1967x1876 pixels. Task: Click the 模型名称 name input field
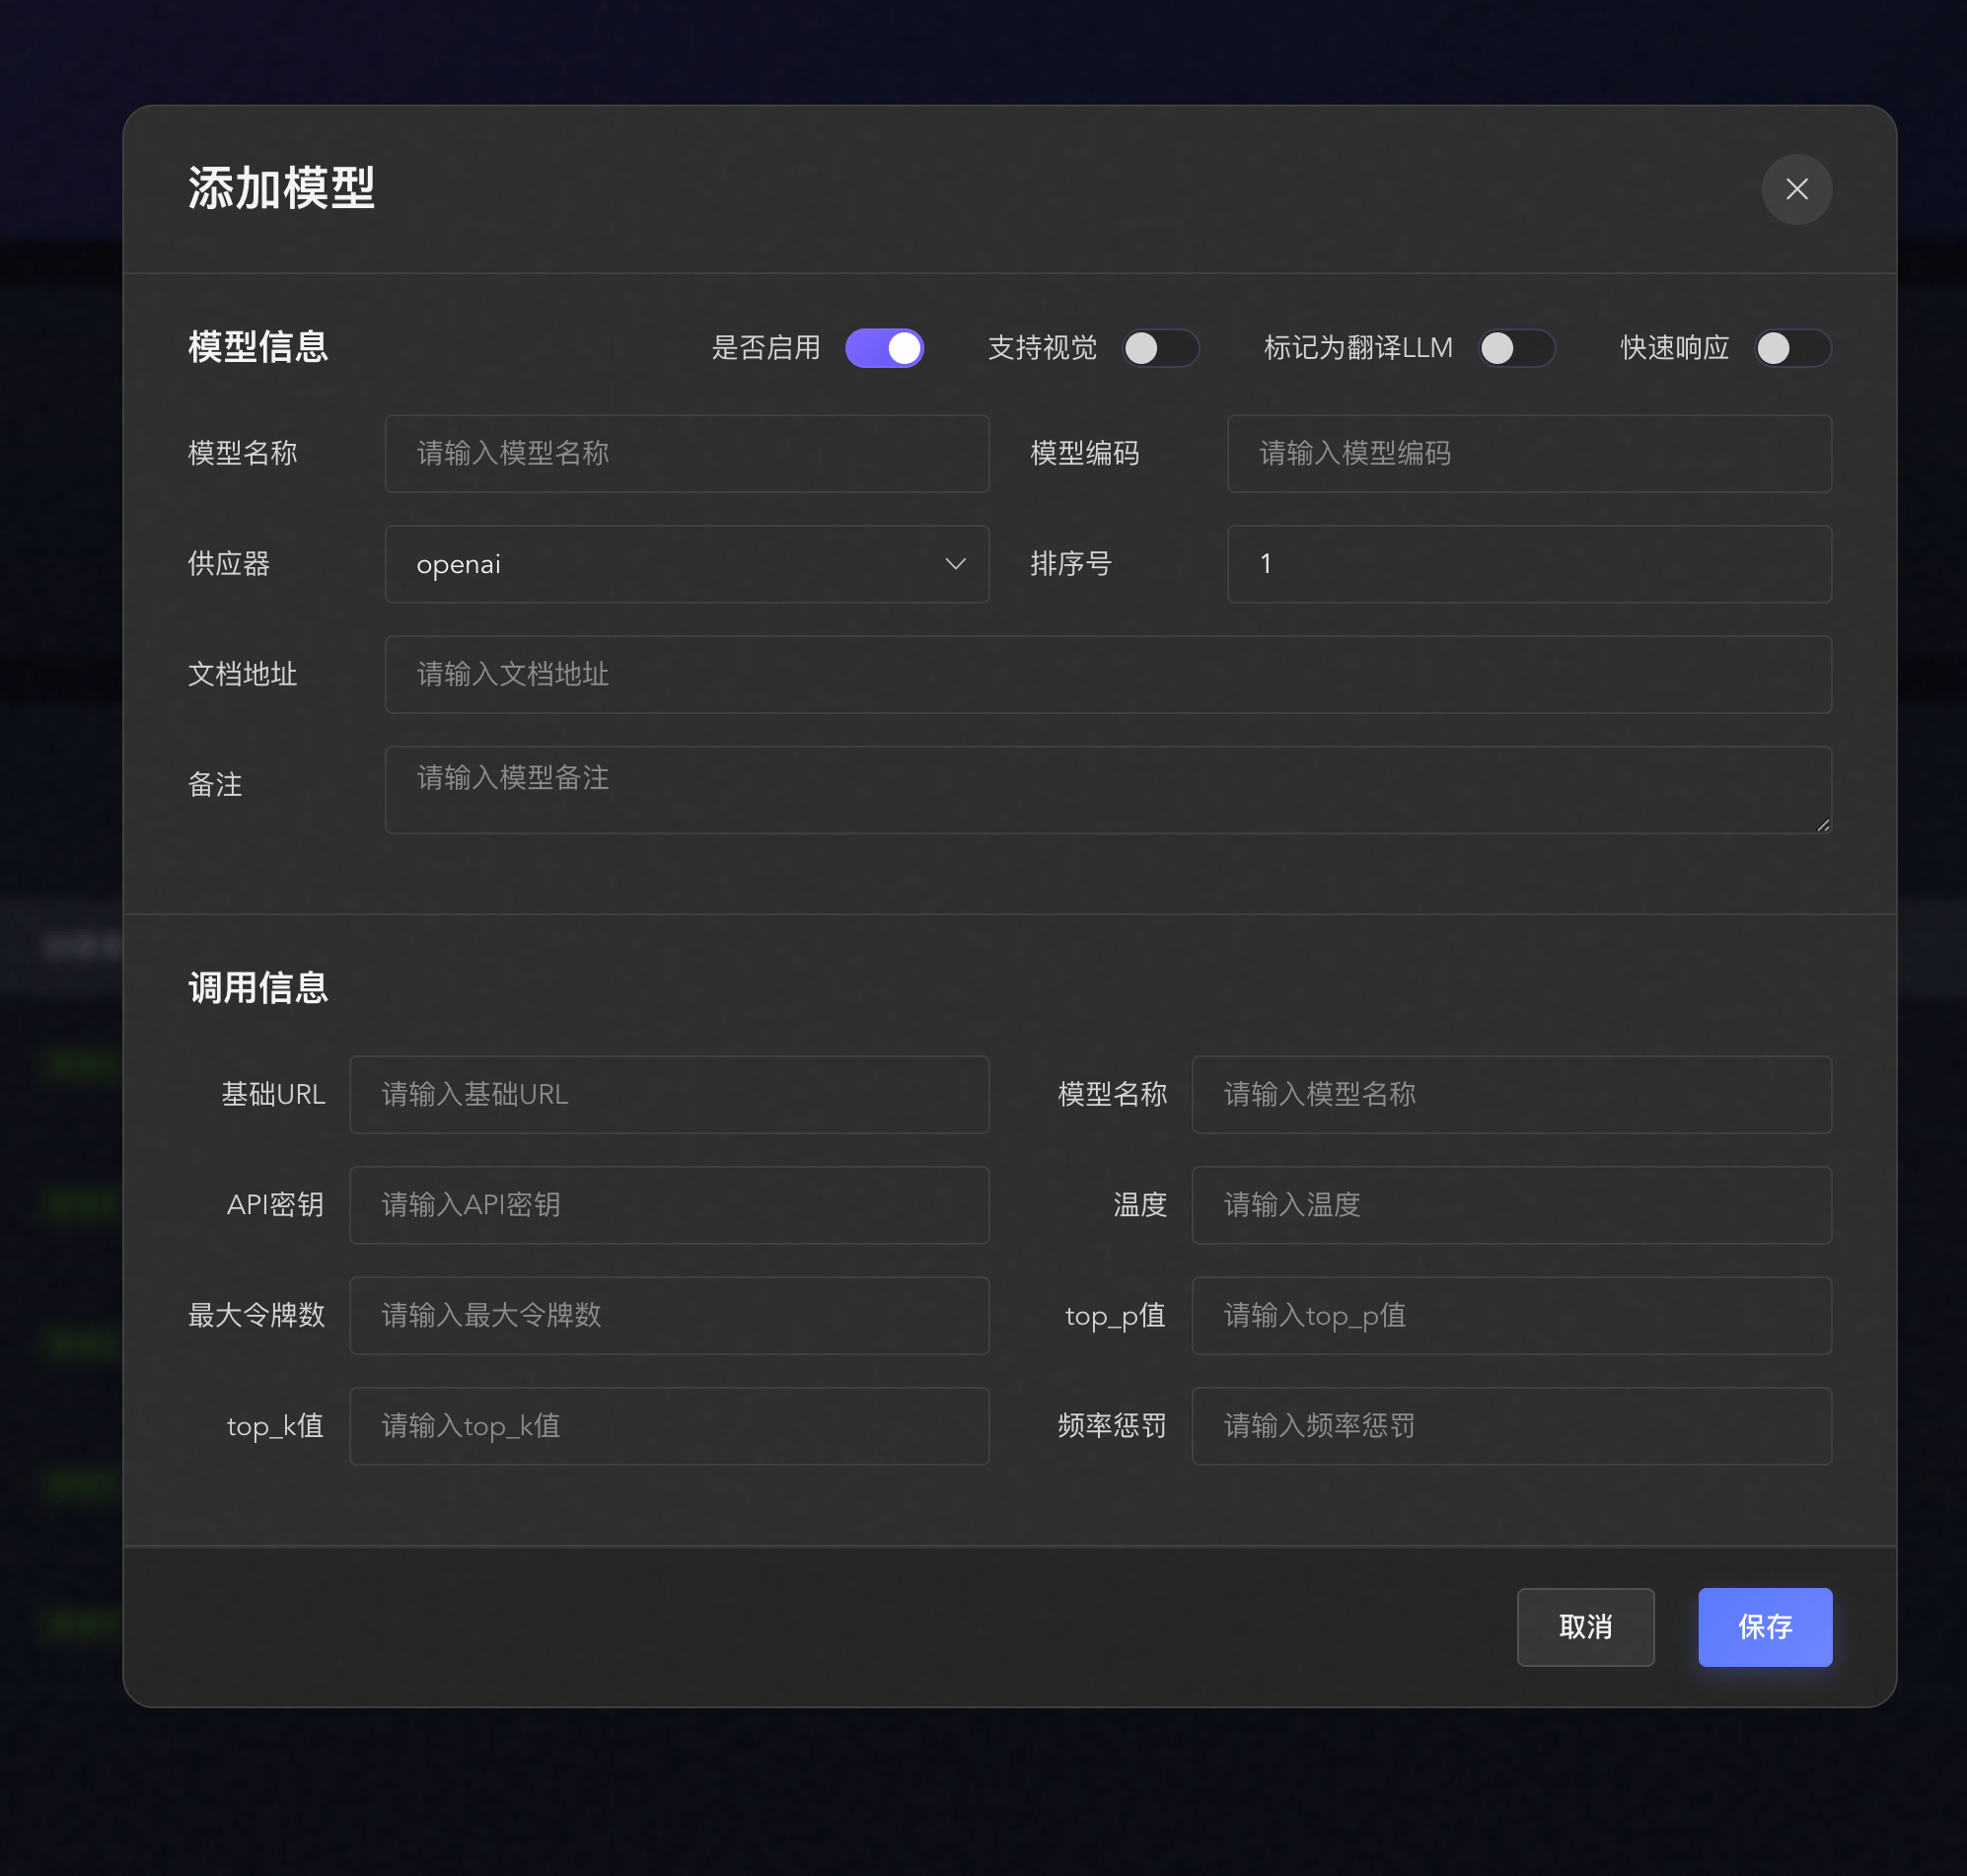pos(687,453)
